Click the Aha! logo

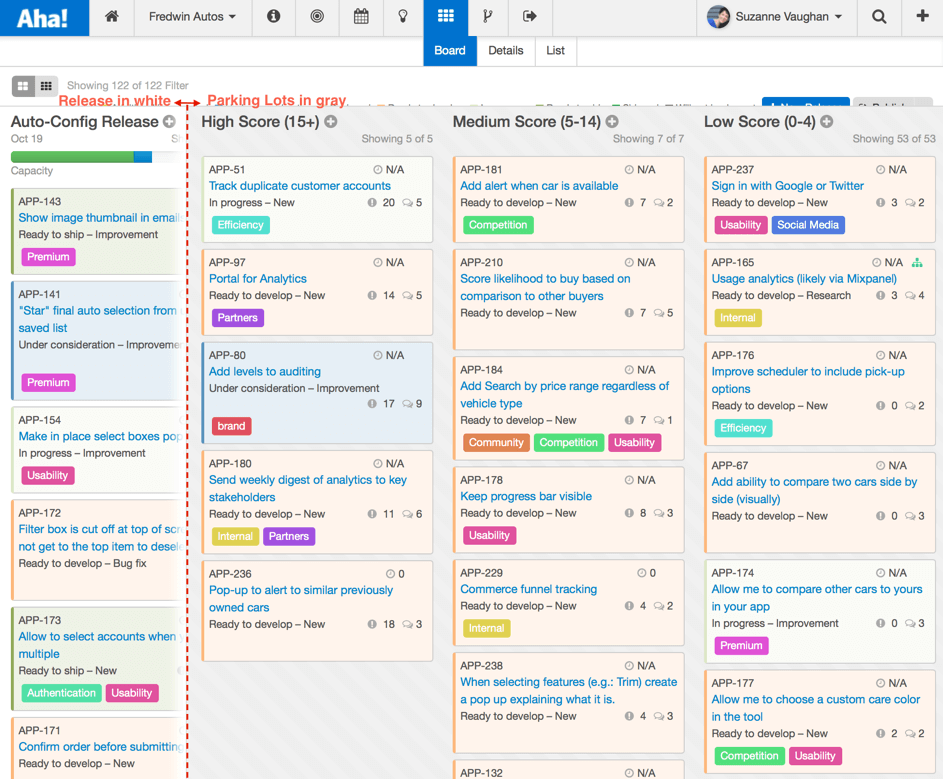[44, 18]
